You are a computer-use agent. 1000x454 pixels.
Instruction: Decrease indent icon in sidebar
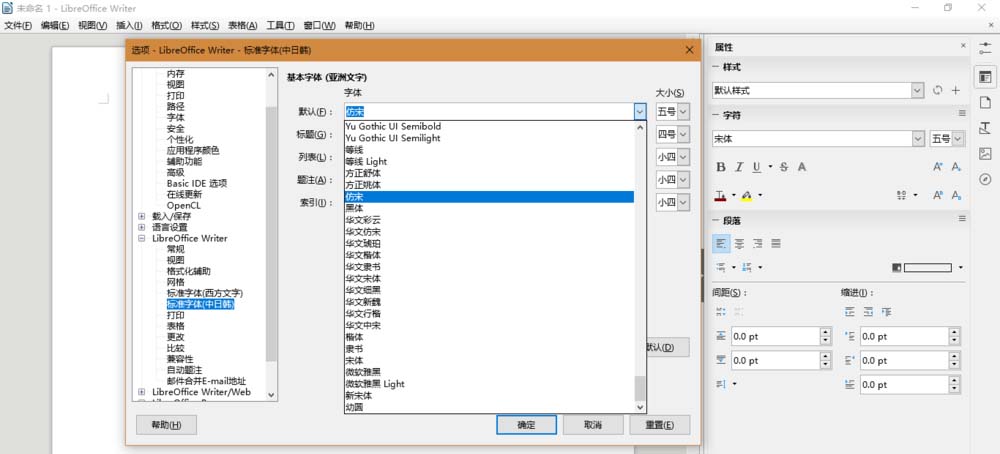click(x=868, y=312)
